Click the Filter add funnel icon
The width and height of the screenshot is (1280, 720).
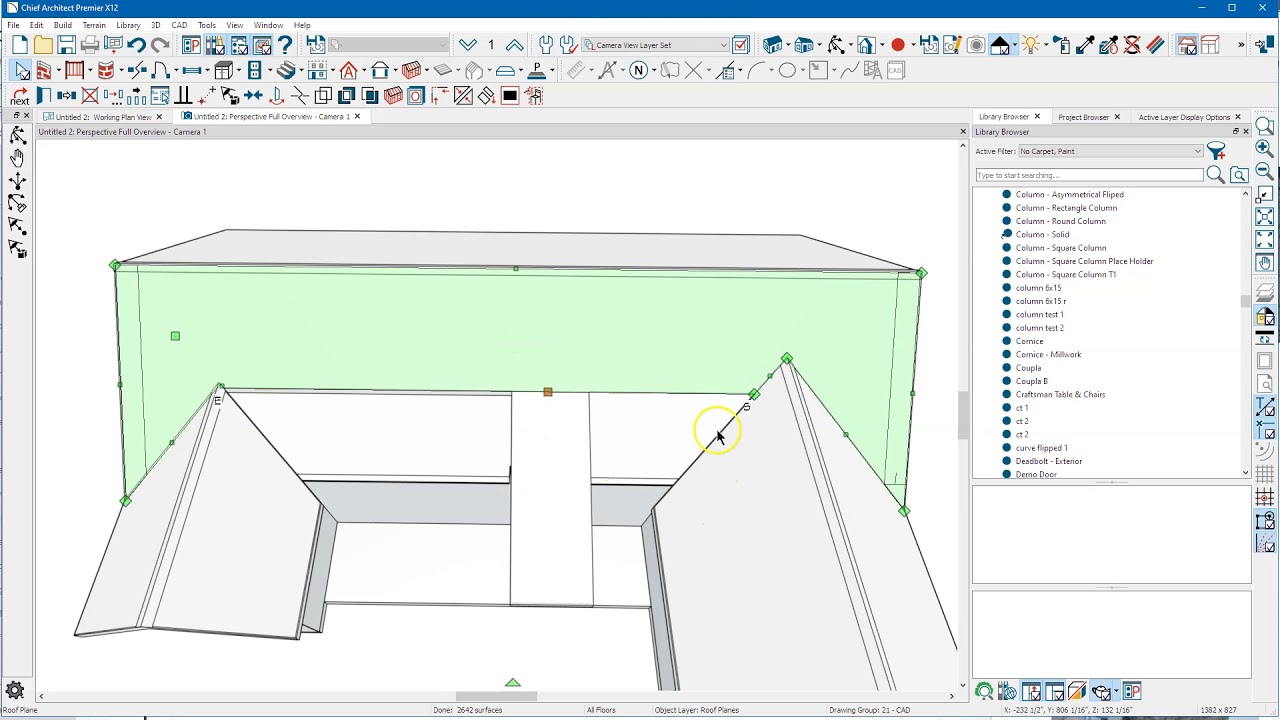(1217, 151)
